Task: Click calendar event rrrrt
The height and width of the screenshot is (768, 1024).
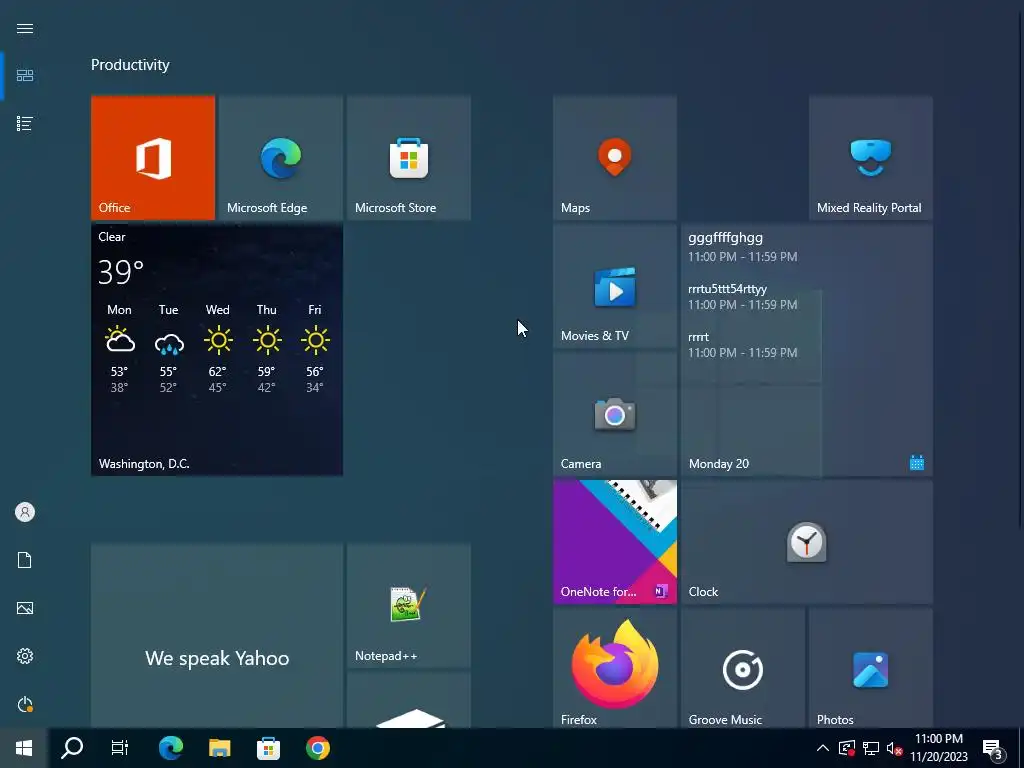Action: (x=743, y=344)
